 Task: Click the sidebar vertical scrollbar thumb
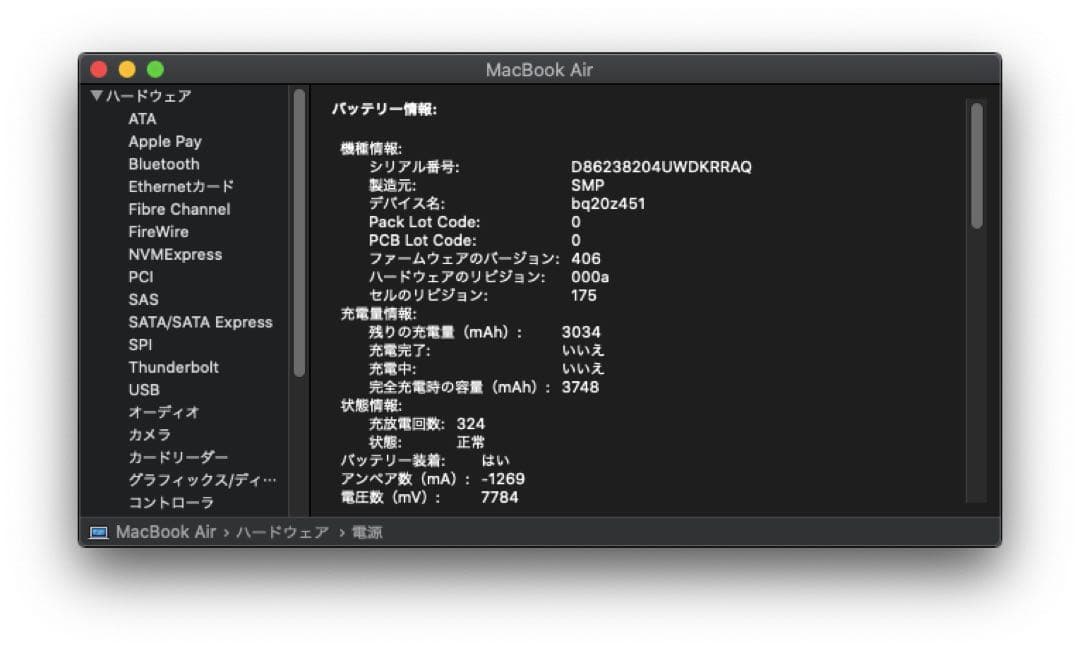point(299,233)
